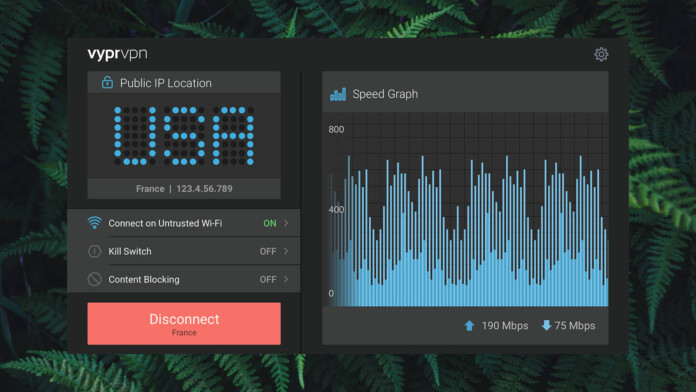Screen dimensions: 696x392
Task: Click the Content Blocking prohibited icon
Action: click(94, 279)
